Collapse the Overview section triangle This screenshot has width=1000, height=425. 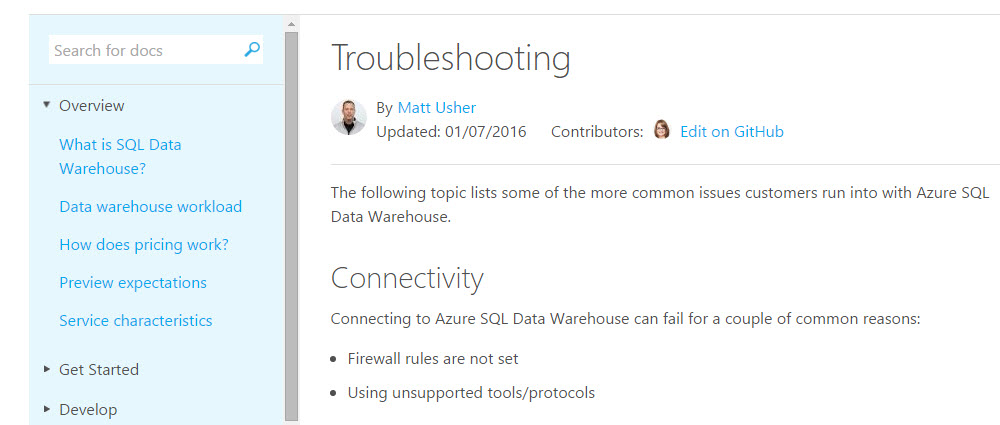coord(46,105)
